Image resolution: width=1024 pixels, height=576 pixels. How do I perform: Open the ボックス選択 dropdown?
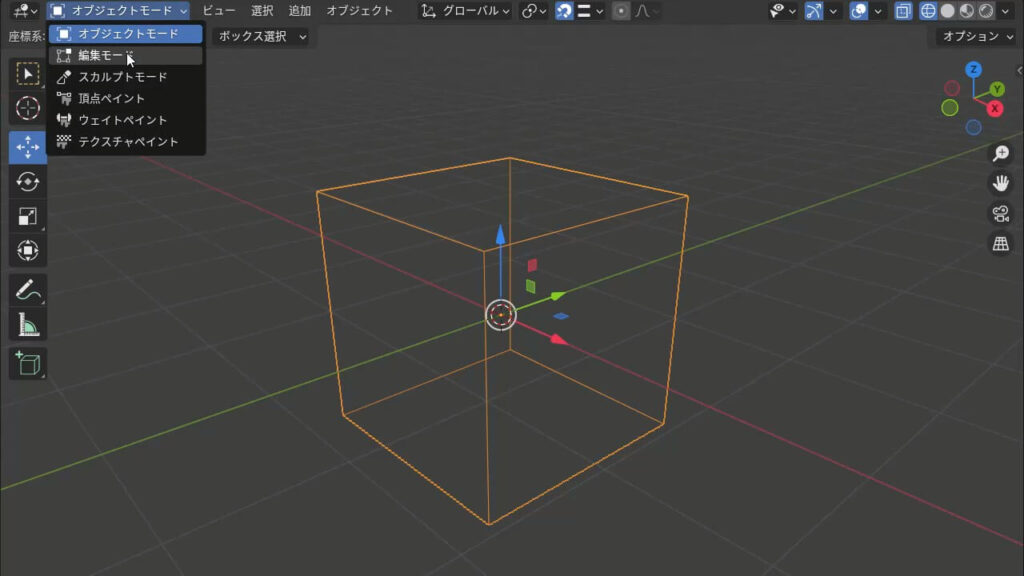(x=261, y=37)
